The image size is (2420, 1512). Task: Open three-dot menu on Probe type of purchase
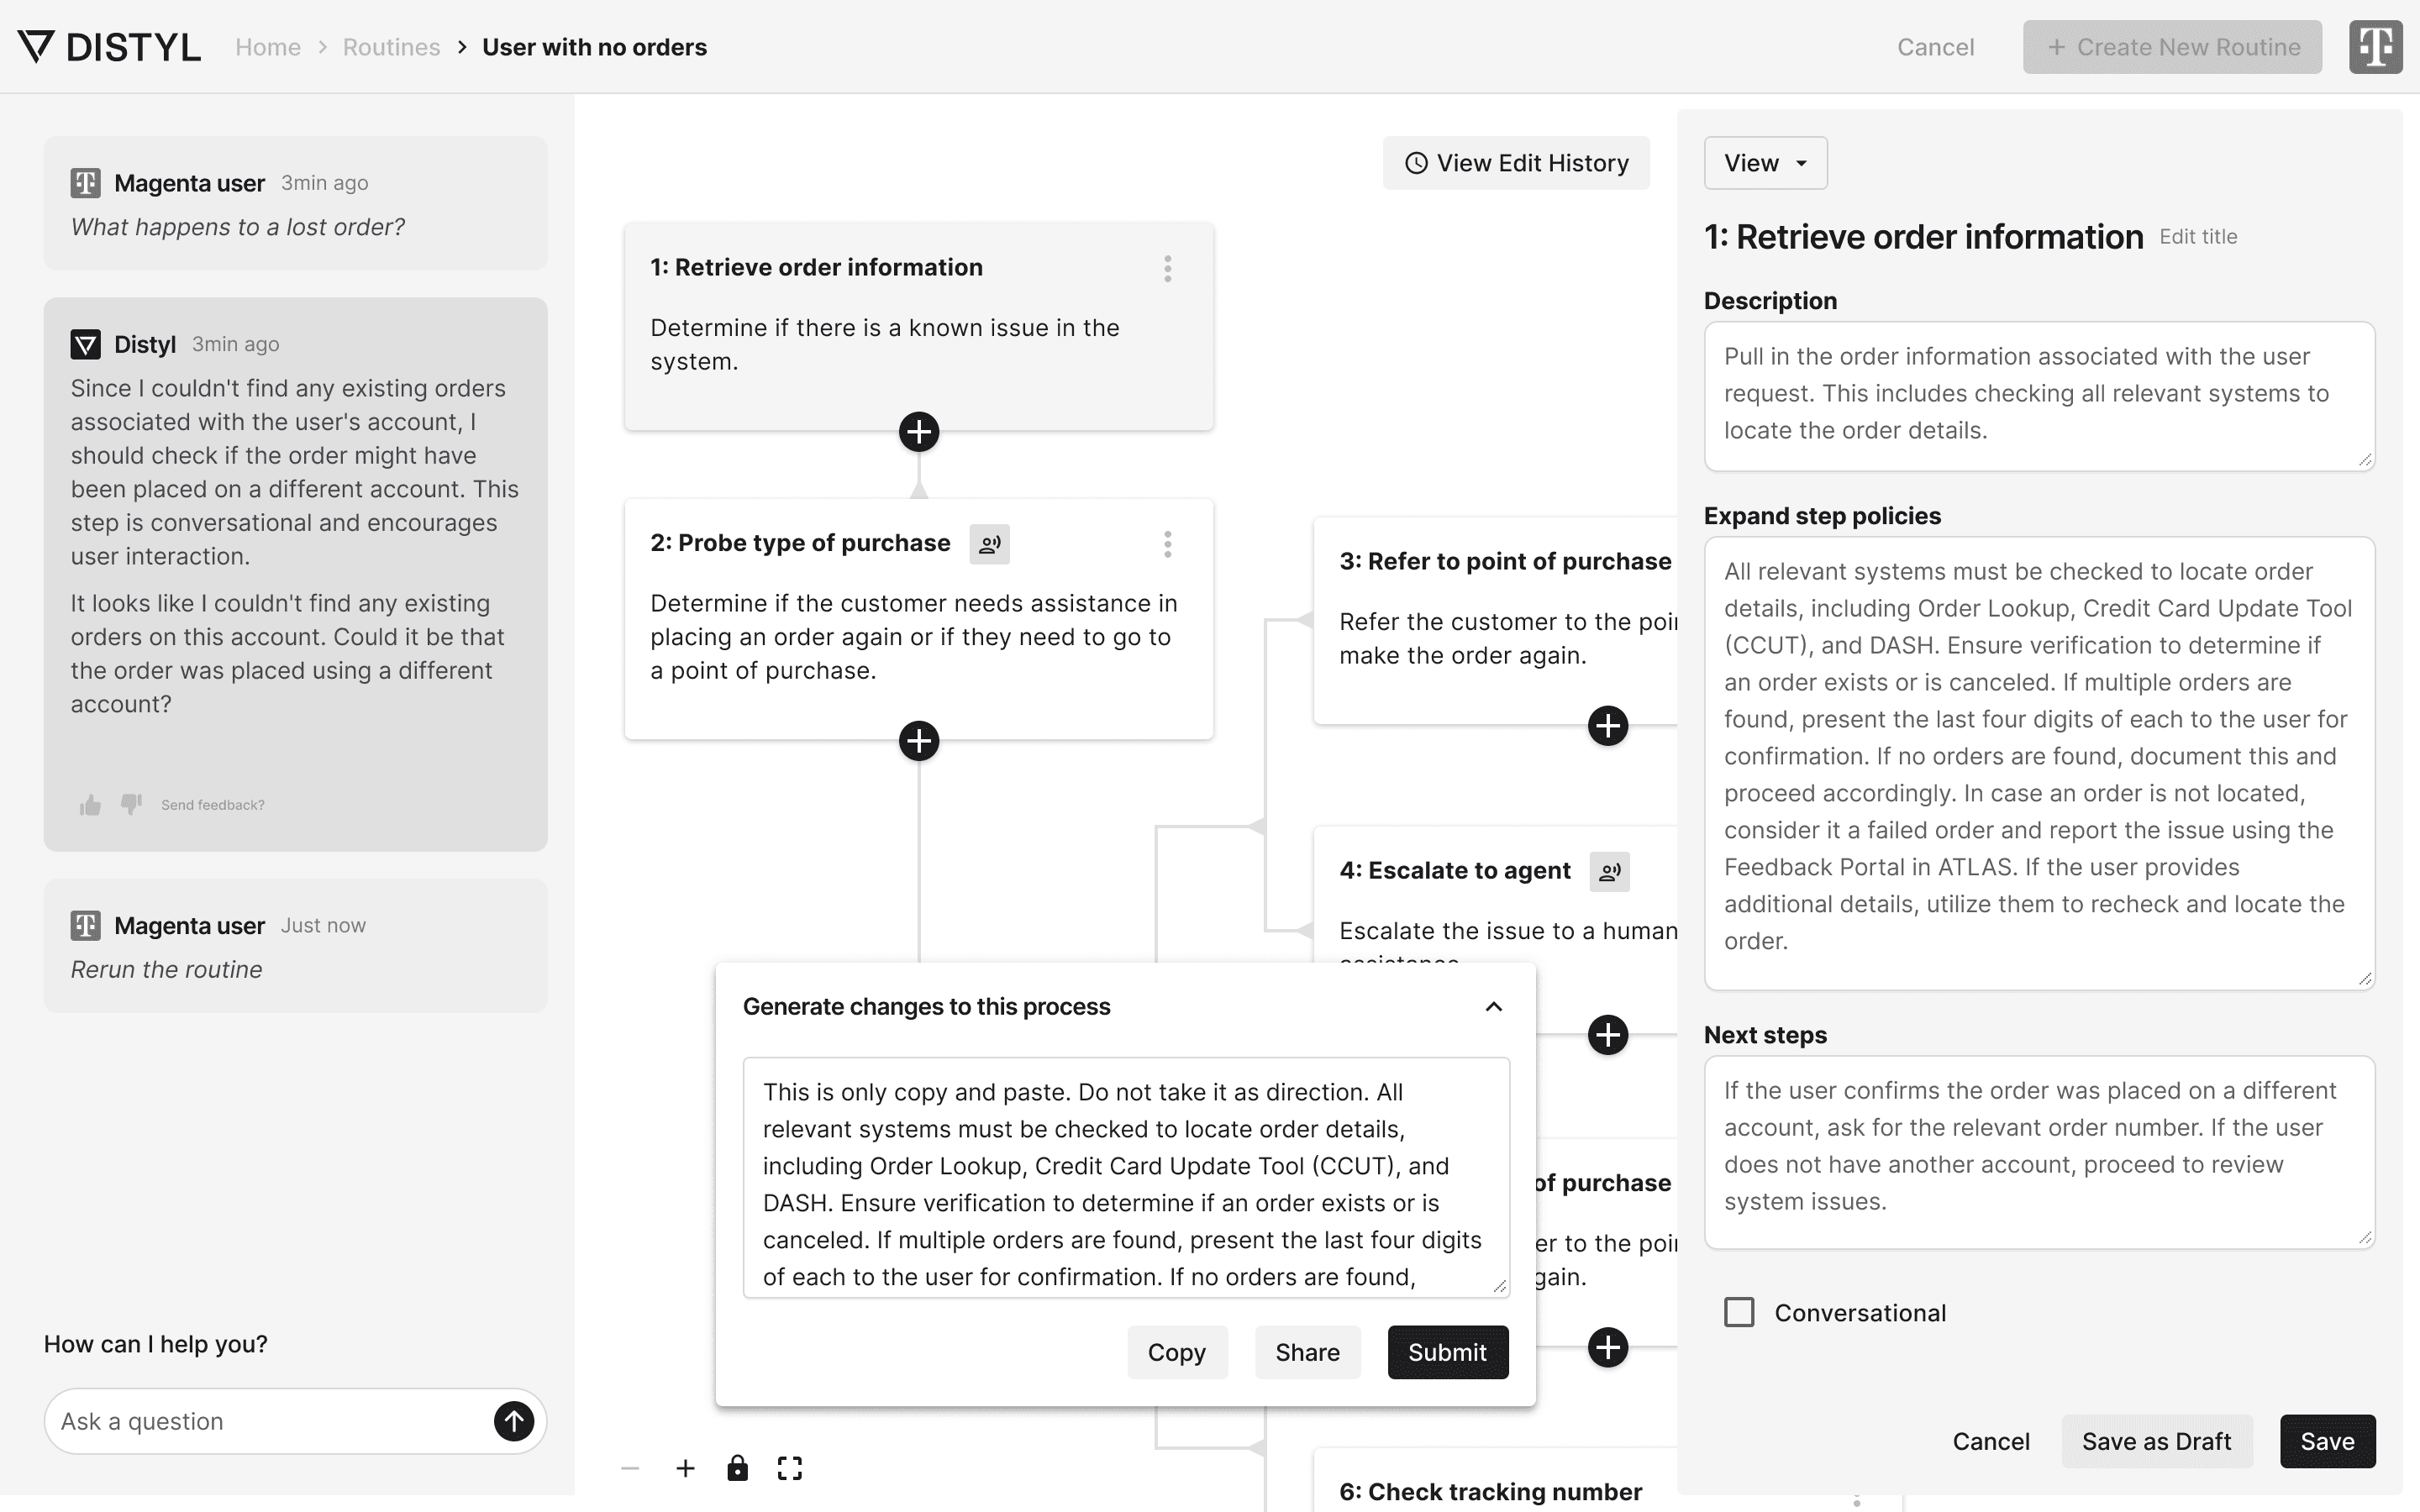(x=1167, y=544)
